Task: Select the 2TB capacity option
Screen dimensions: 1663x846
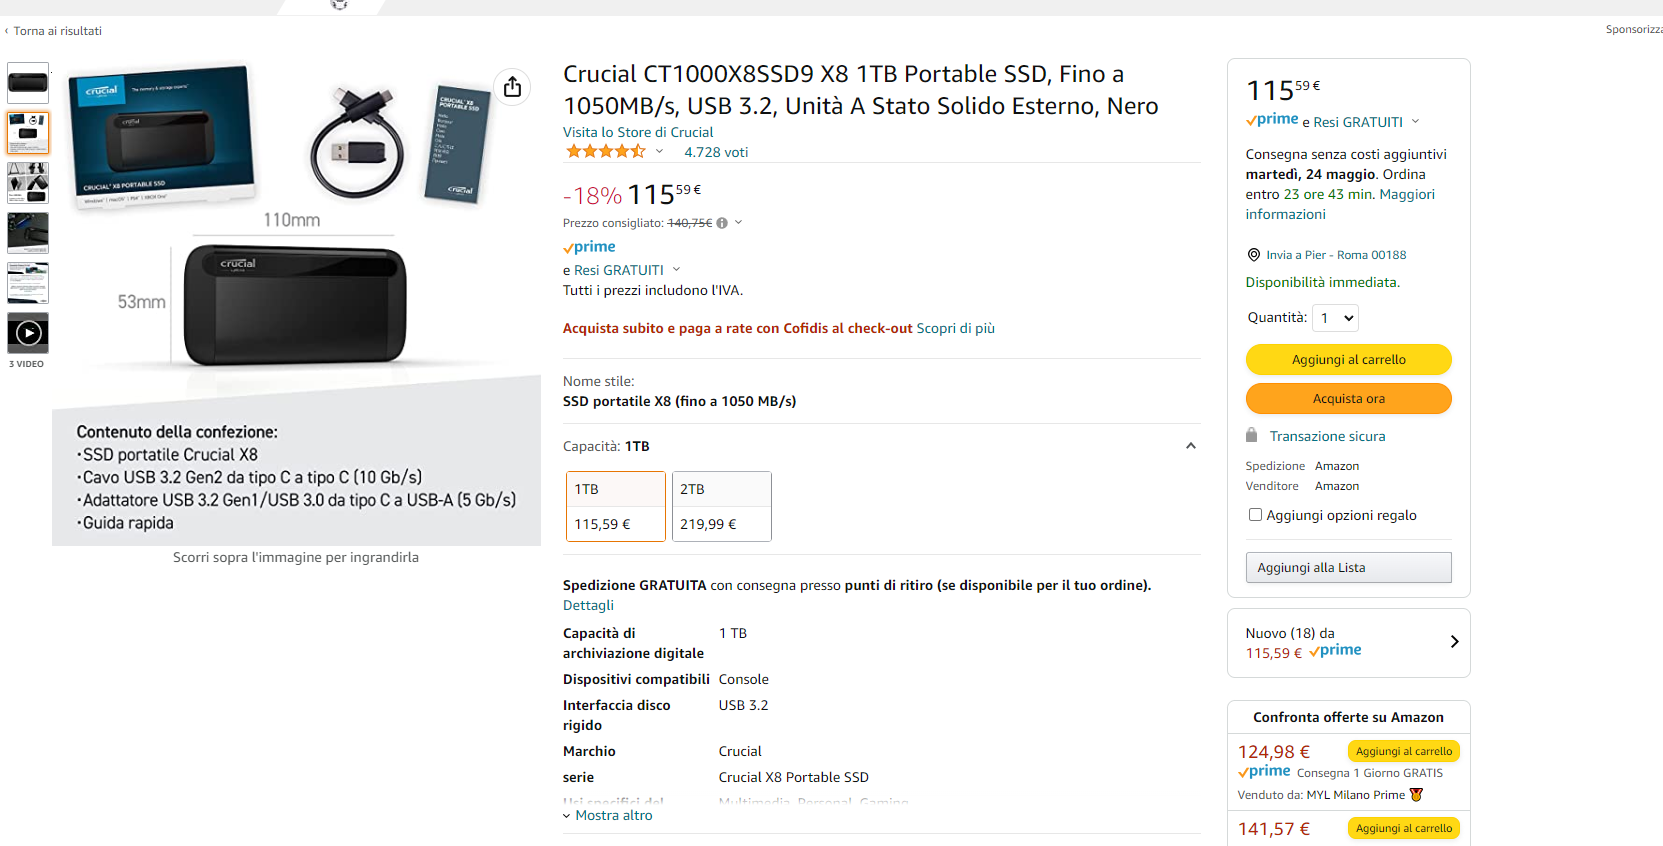Action: [x=721, y=506]
